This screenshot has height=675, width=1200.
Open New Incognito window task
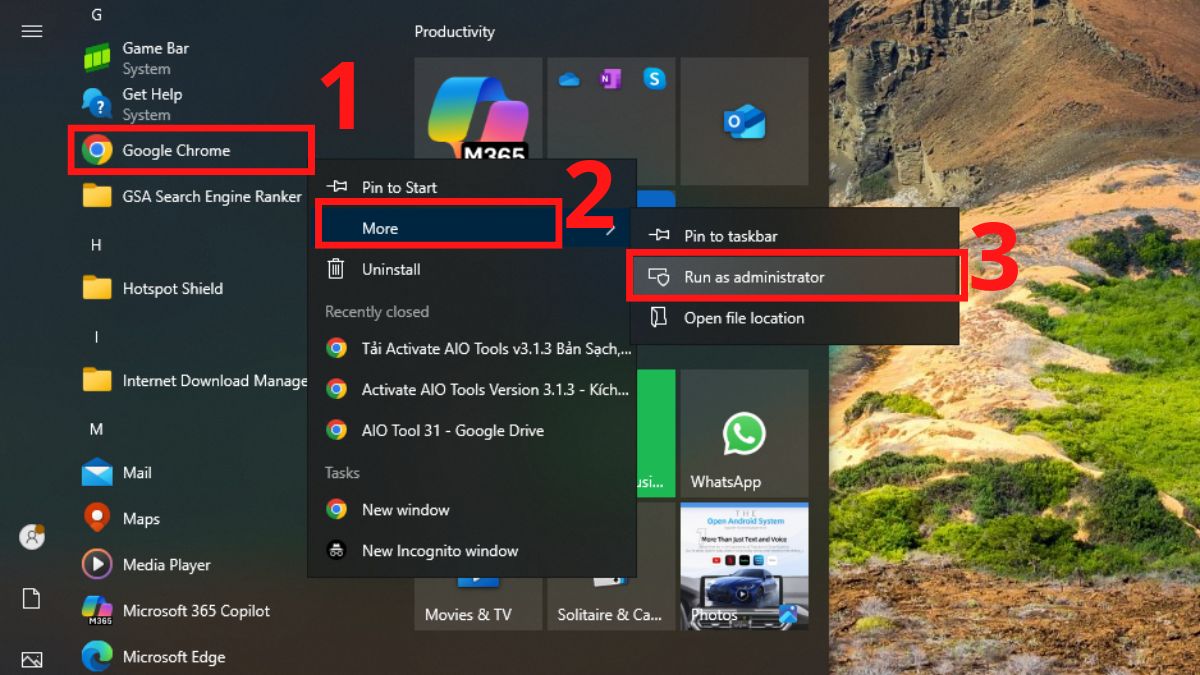[x=471, y=550]
